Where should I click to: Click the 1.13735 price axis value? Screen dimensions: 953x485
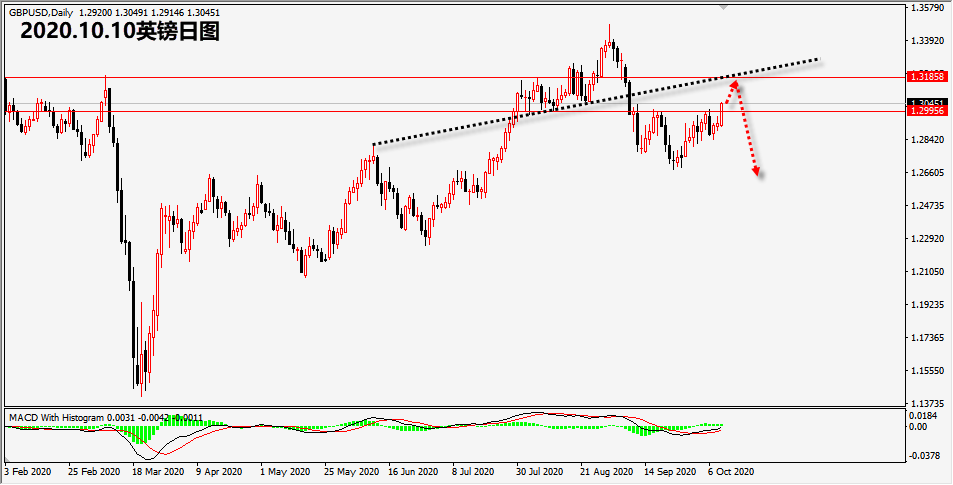coord(929,404)
